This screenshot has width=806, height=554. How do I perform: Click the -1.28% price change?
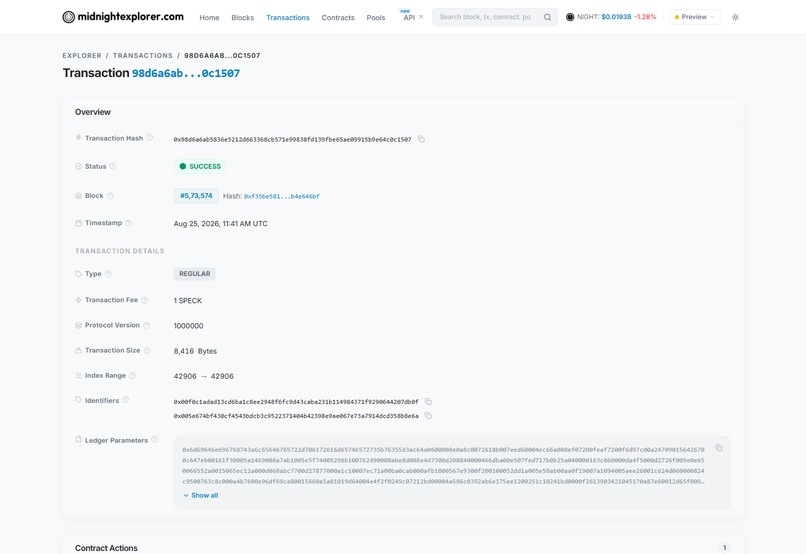(645, 17)
